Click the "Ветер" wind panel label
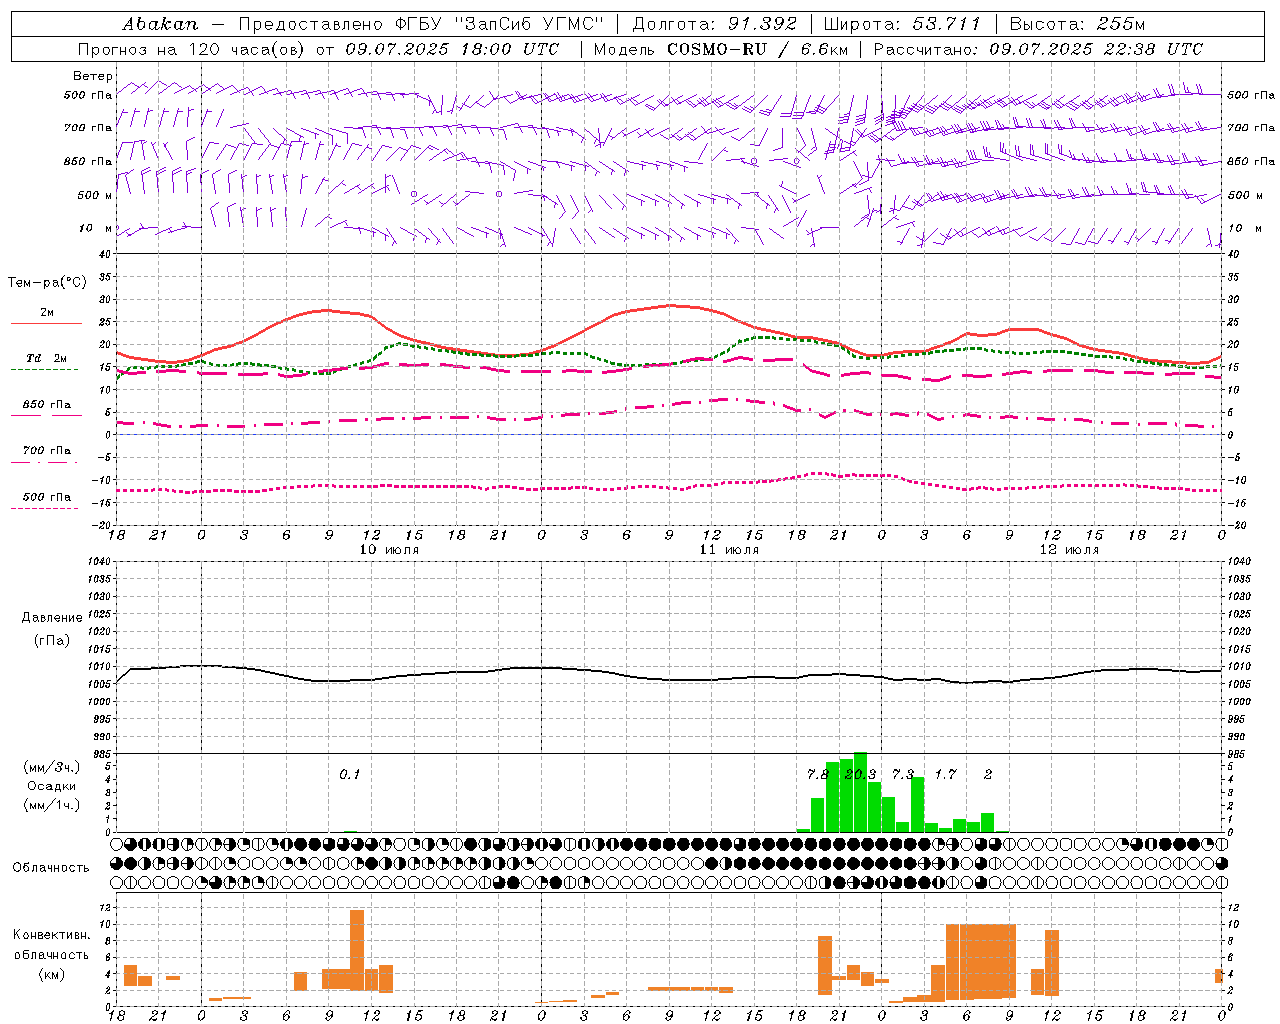Image resolution: width=1280 pixels, height=1024 pixels. coord(92,76)
